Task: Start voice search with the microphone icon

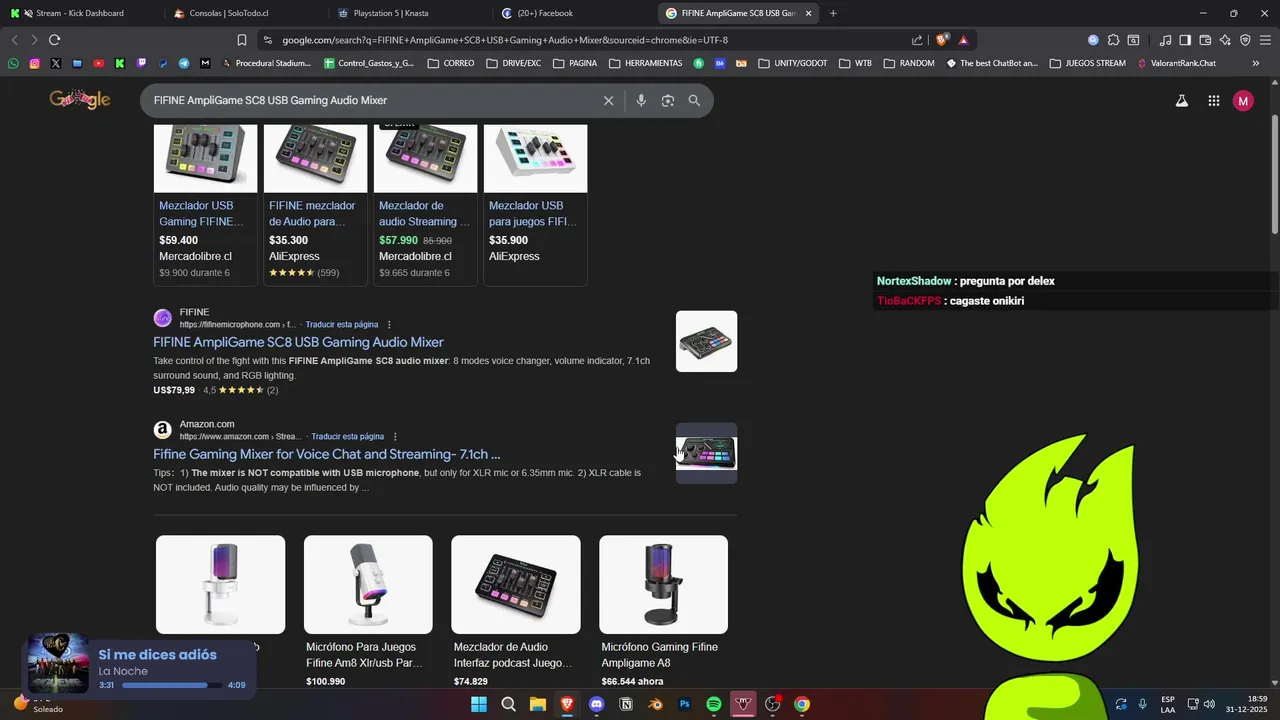Action: (x=641, y=100)
